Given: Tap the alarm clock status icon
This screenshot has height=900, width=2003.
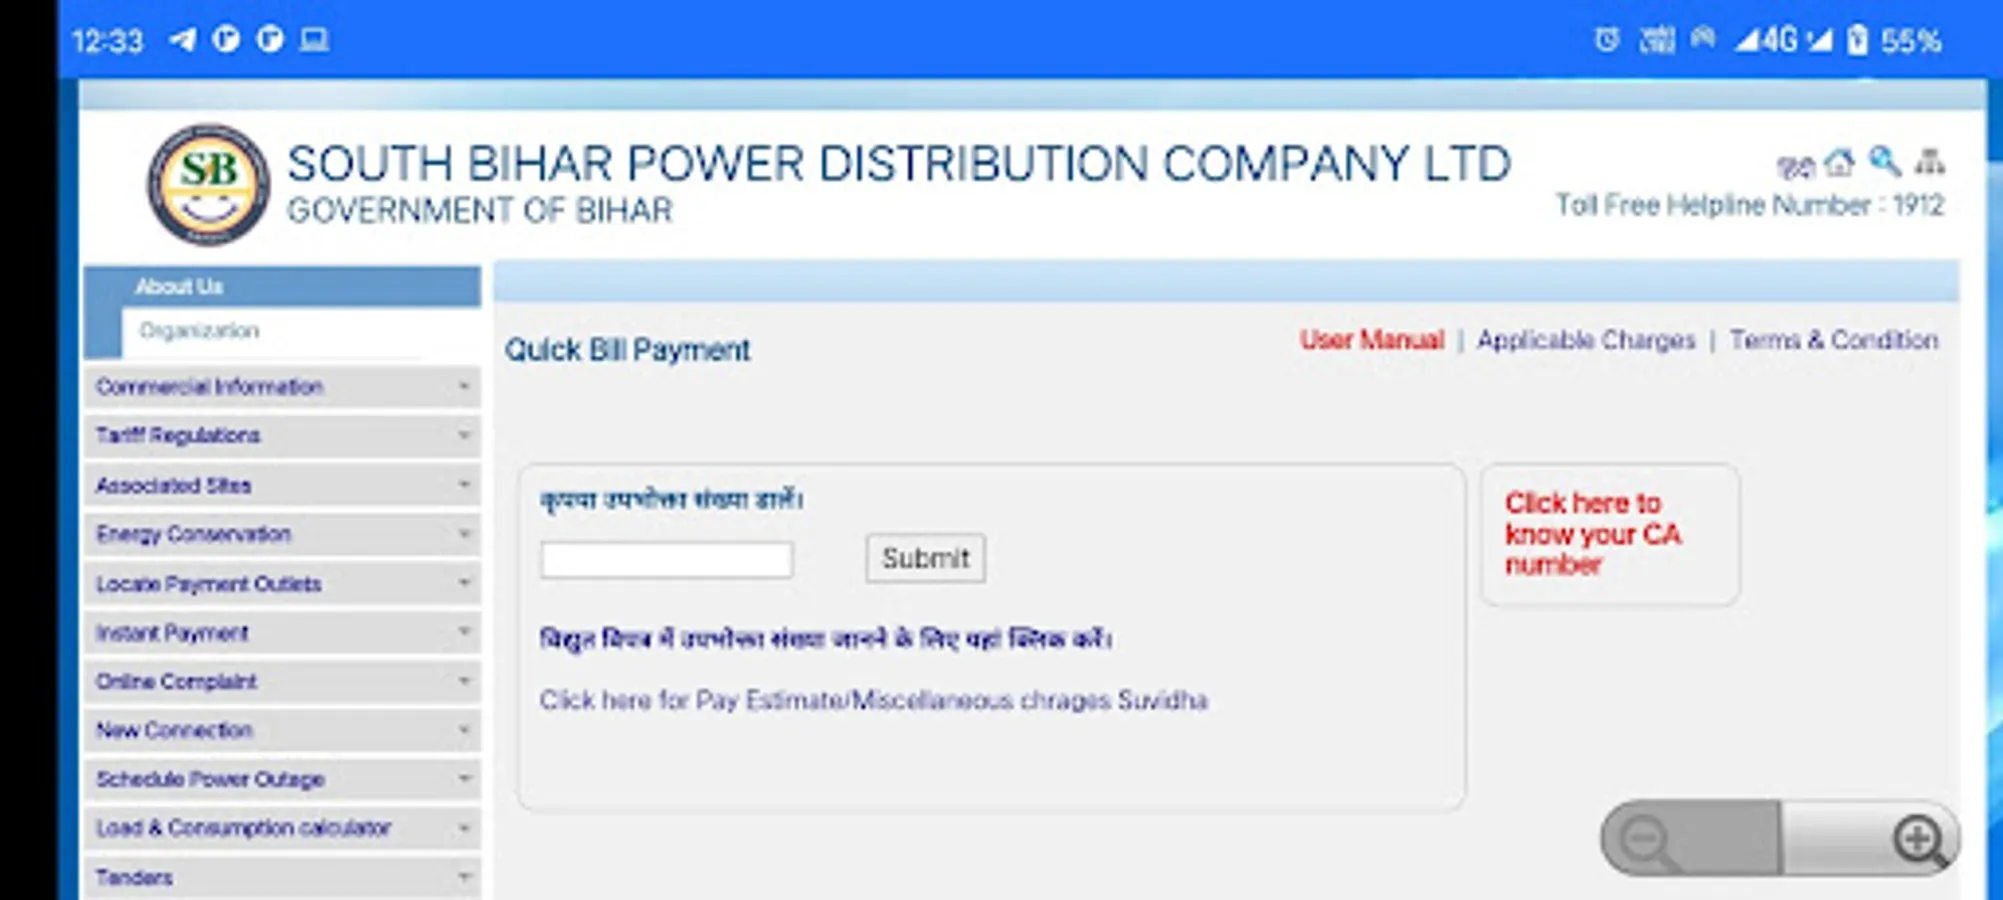Looking at the screenshot, I should [x=1607, y=40].
